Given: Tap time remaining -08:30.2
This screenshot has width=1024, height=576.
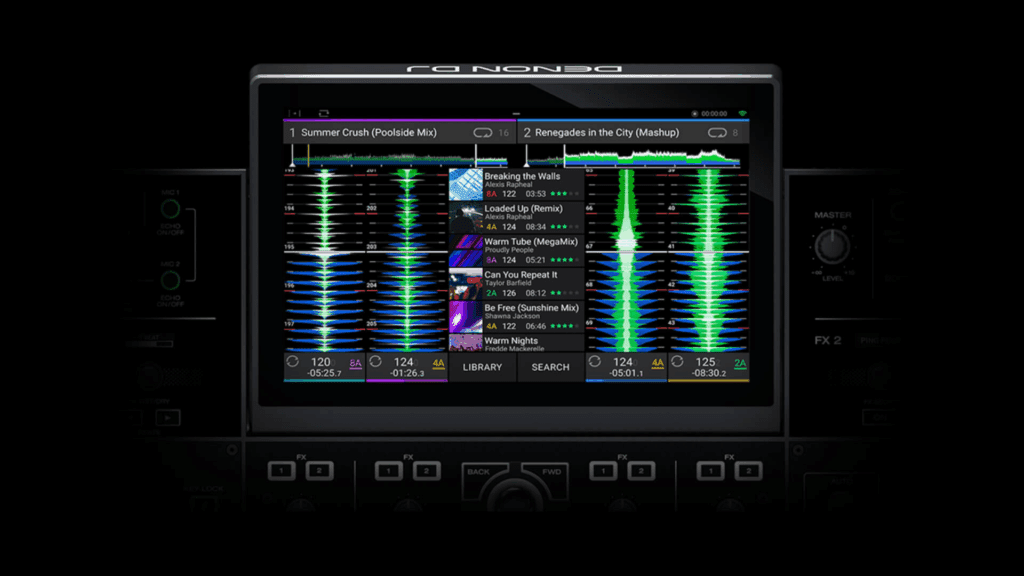Looking at the screenshot, I should pyautogui.click(x=709, y=374).
